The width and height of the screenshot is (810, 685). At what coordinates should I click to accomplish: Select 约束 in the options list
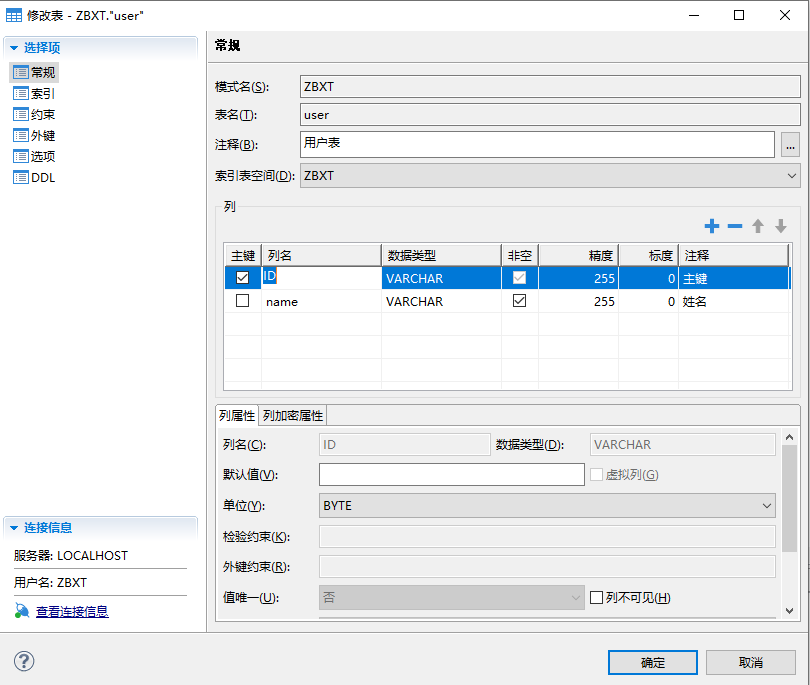point(43,114)
